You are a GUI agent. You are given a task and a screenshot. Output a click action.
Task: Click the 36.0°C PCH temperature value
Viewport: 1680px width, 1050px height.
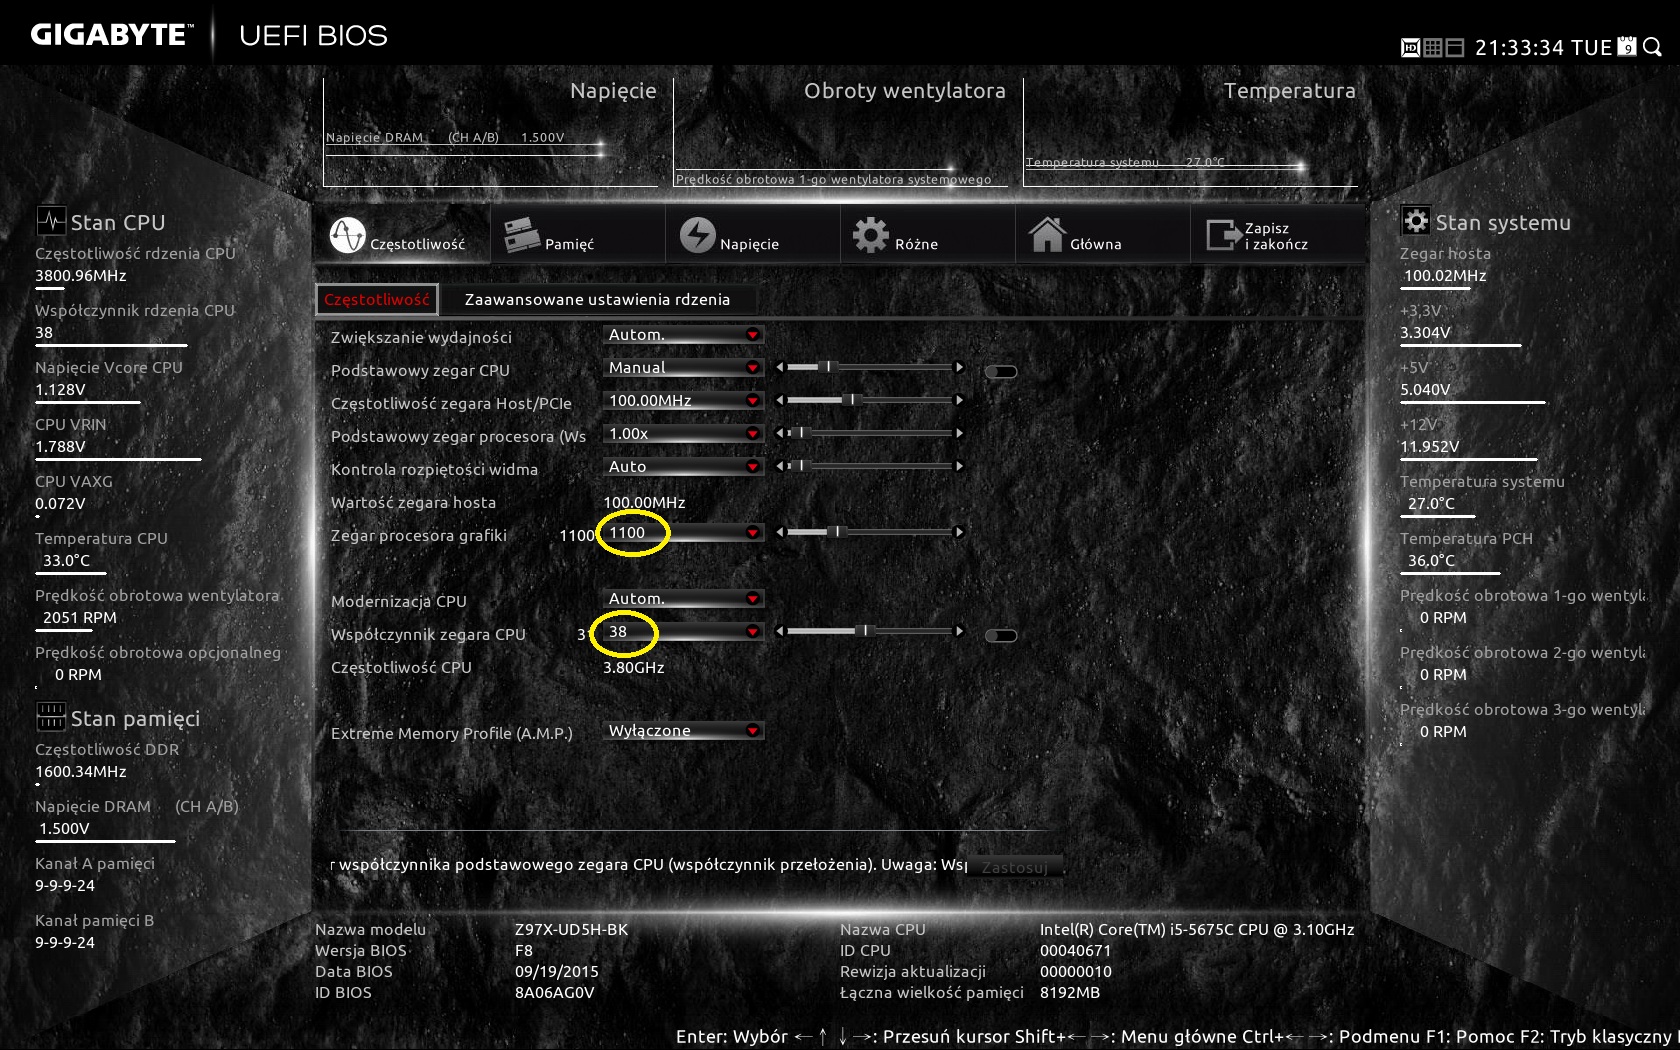(1431, 561)
